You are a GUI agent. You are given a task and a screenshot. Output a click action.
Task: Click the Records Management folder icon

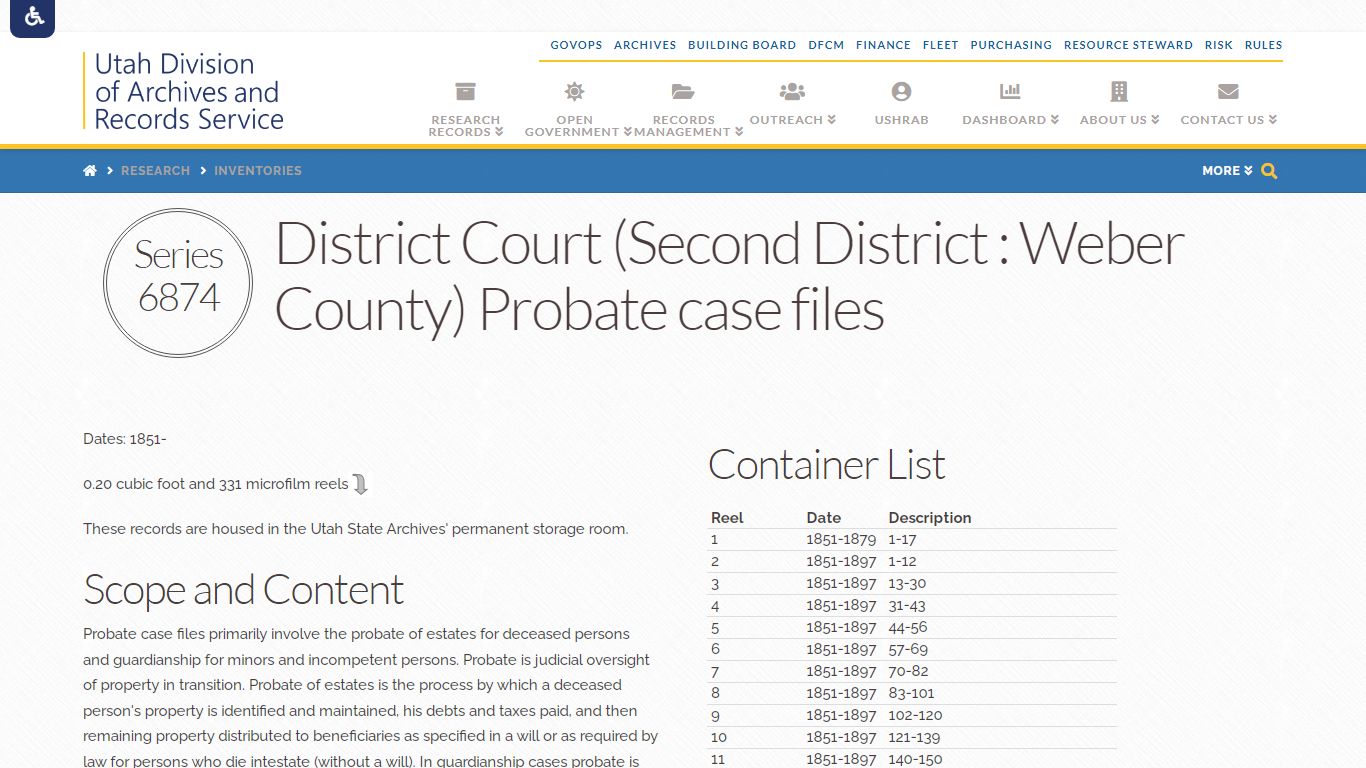click(683, 92)
